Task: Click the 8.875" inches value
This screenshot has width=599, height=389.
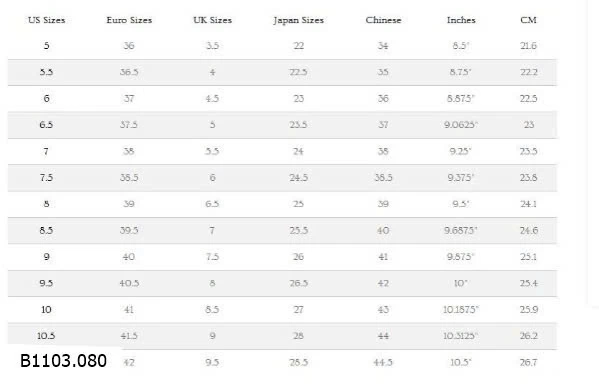Action: (x=461, y=99)
